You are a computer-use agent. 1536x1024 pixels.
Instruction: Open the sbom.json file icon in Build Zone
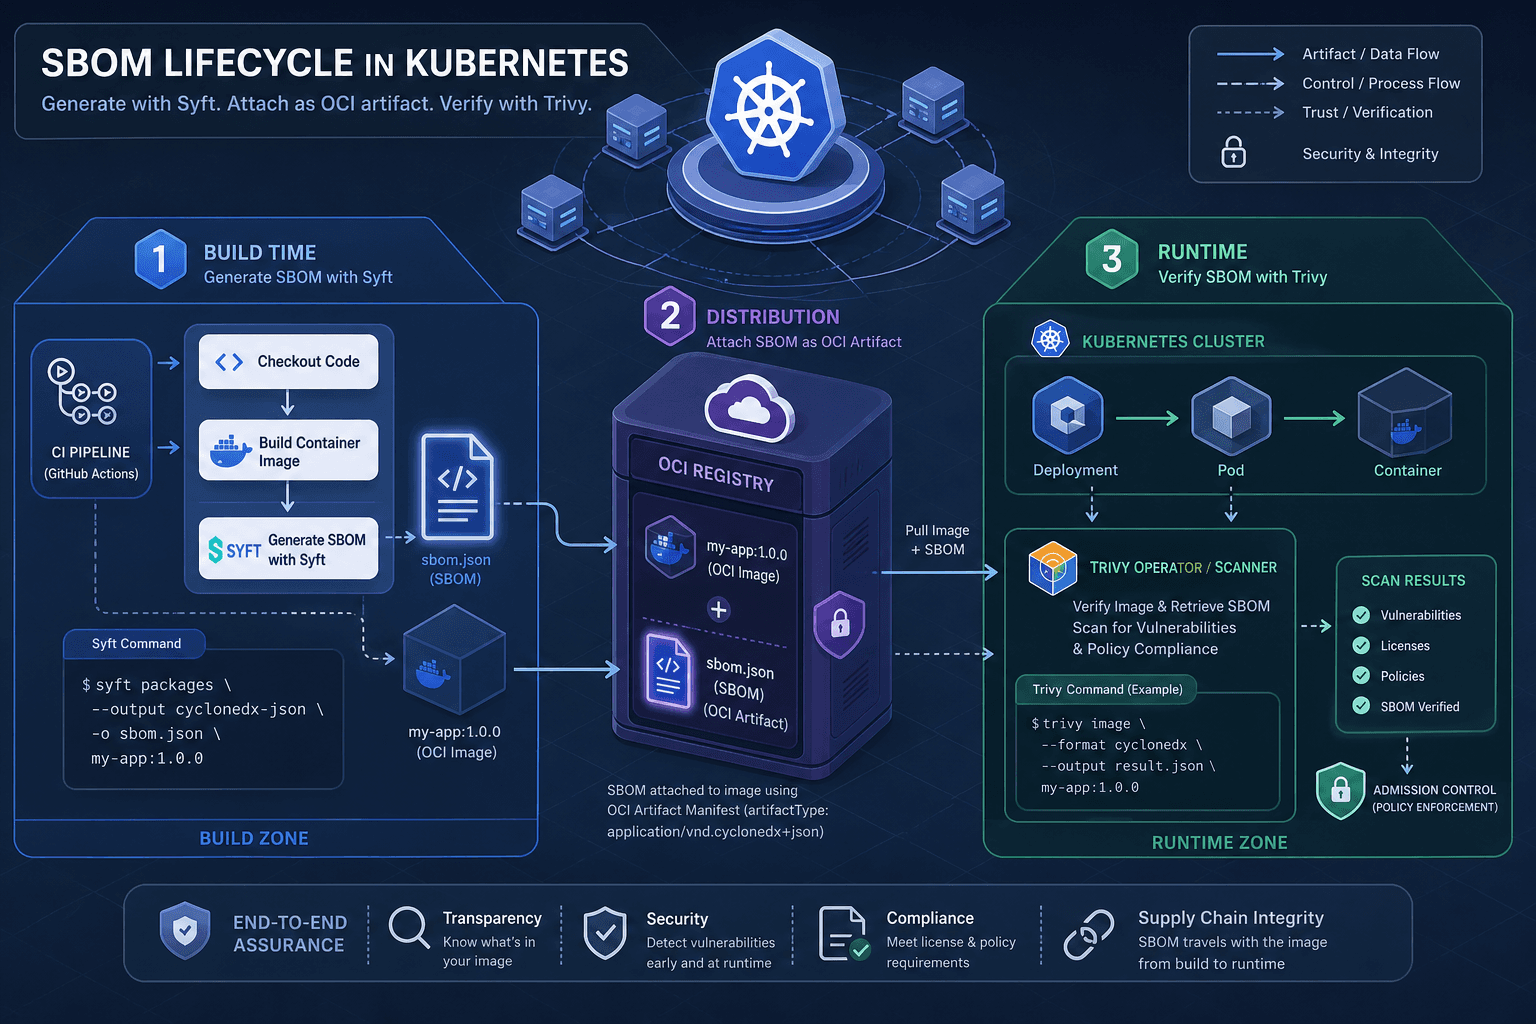[457, 487]
